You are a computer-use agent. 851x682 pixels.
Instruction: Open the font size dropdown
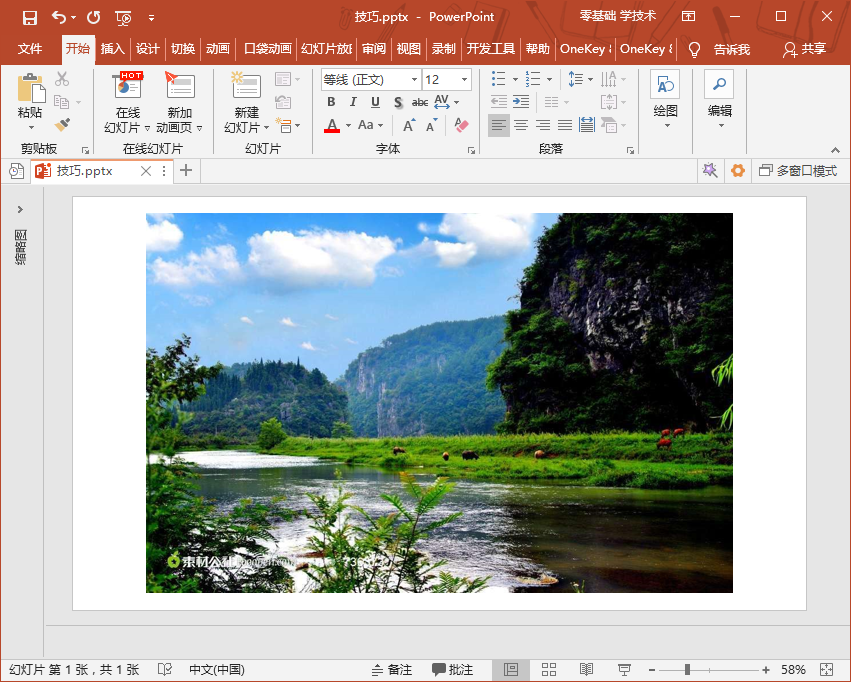[465, 80]
